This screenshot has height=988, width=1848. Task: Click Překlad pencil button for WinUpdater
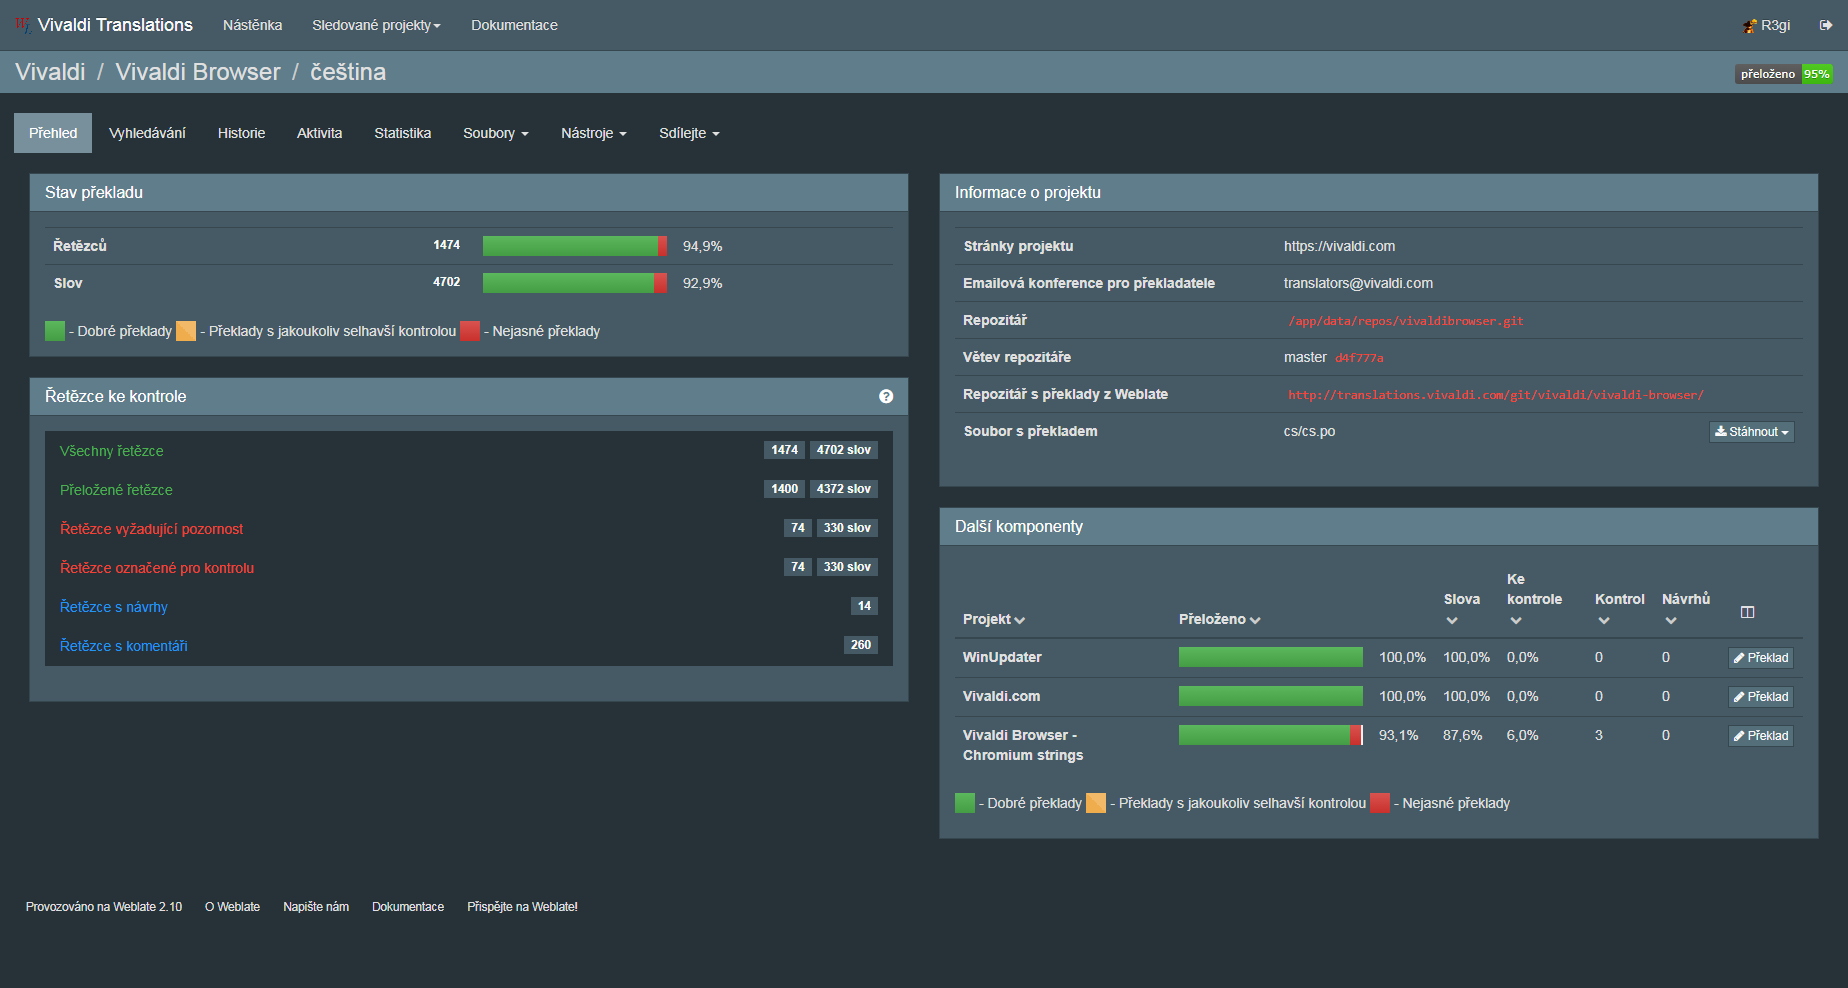(1760, 658)
